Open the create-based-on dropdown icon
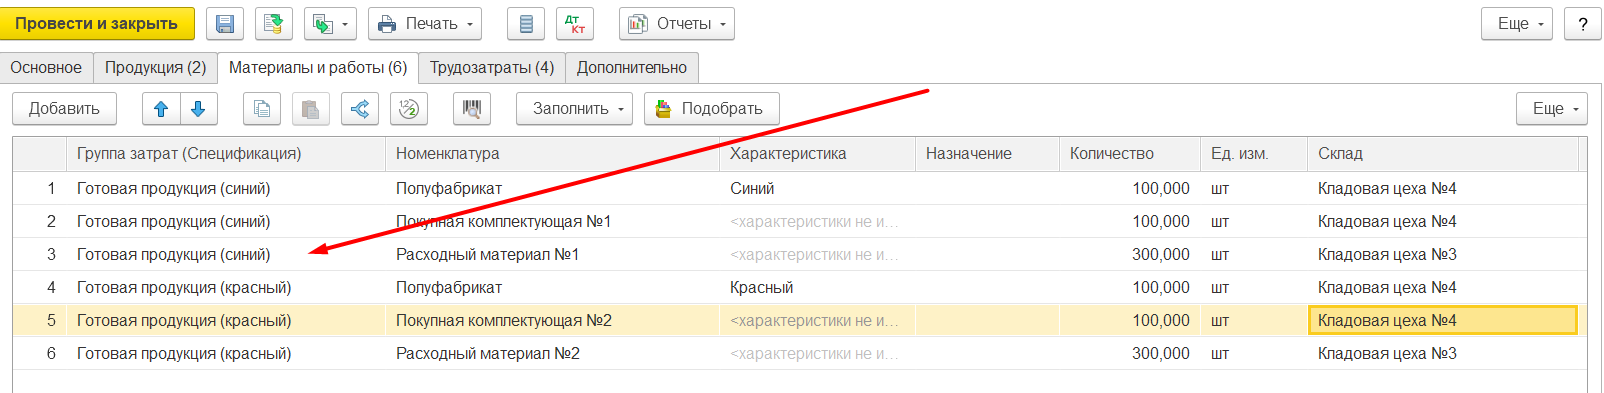This screenshot has width=1604, height=393. pyautogui.click(x=330, y=23)
